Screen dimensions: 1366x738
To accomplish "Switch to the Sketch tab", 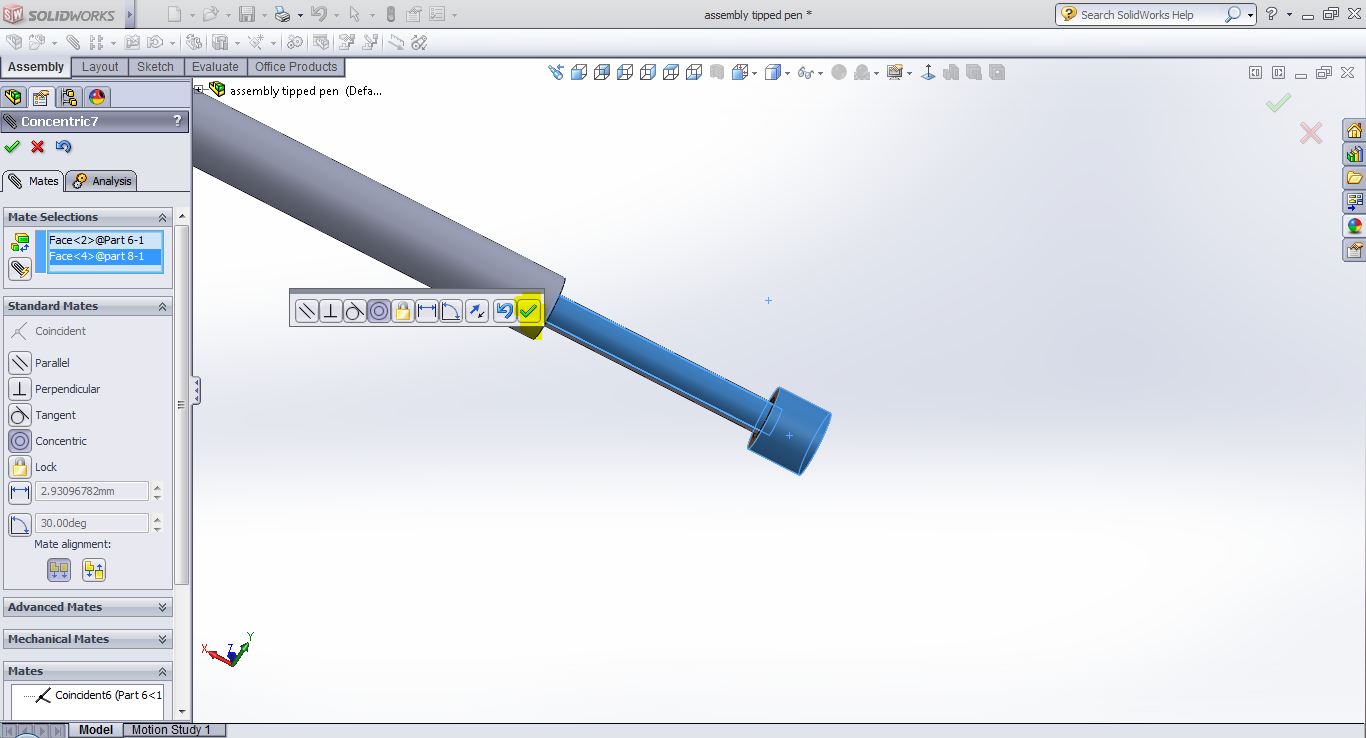I will tap(155, 67).
